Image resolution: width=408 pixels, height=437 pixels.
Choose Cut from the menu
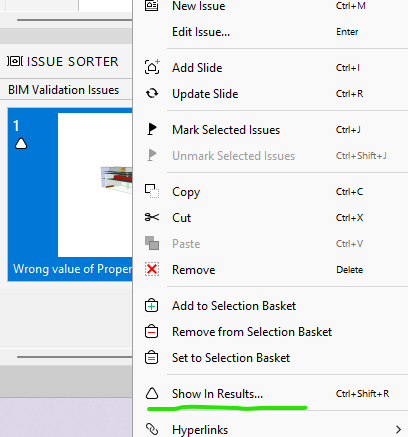182,218
